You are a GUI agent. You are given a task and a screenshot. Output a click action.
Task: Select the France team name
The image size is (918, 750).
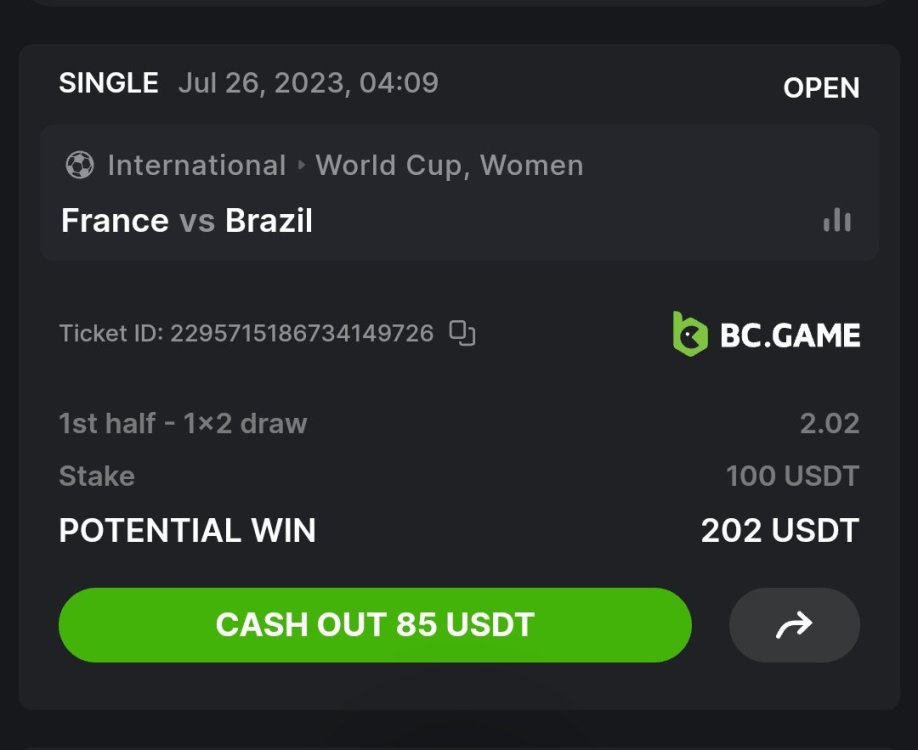point(115,220)
